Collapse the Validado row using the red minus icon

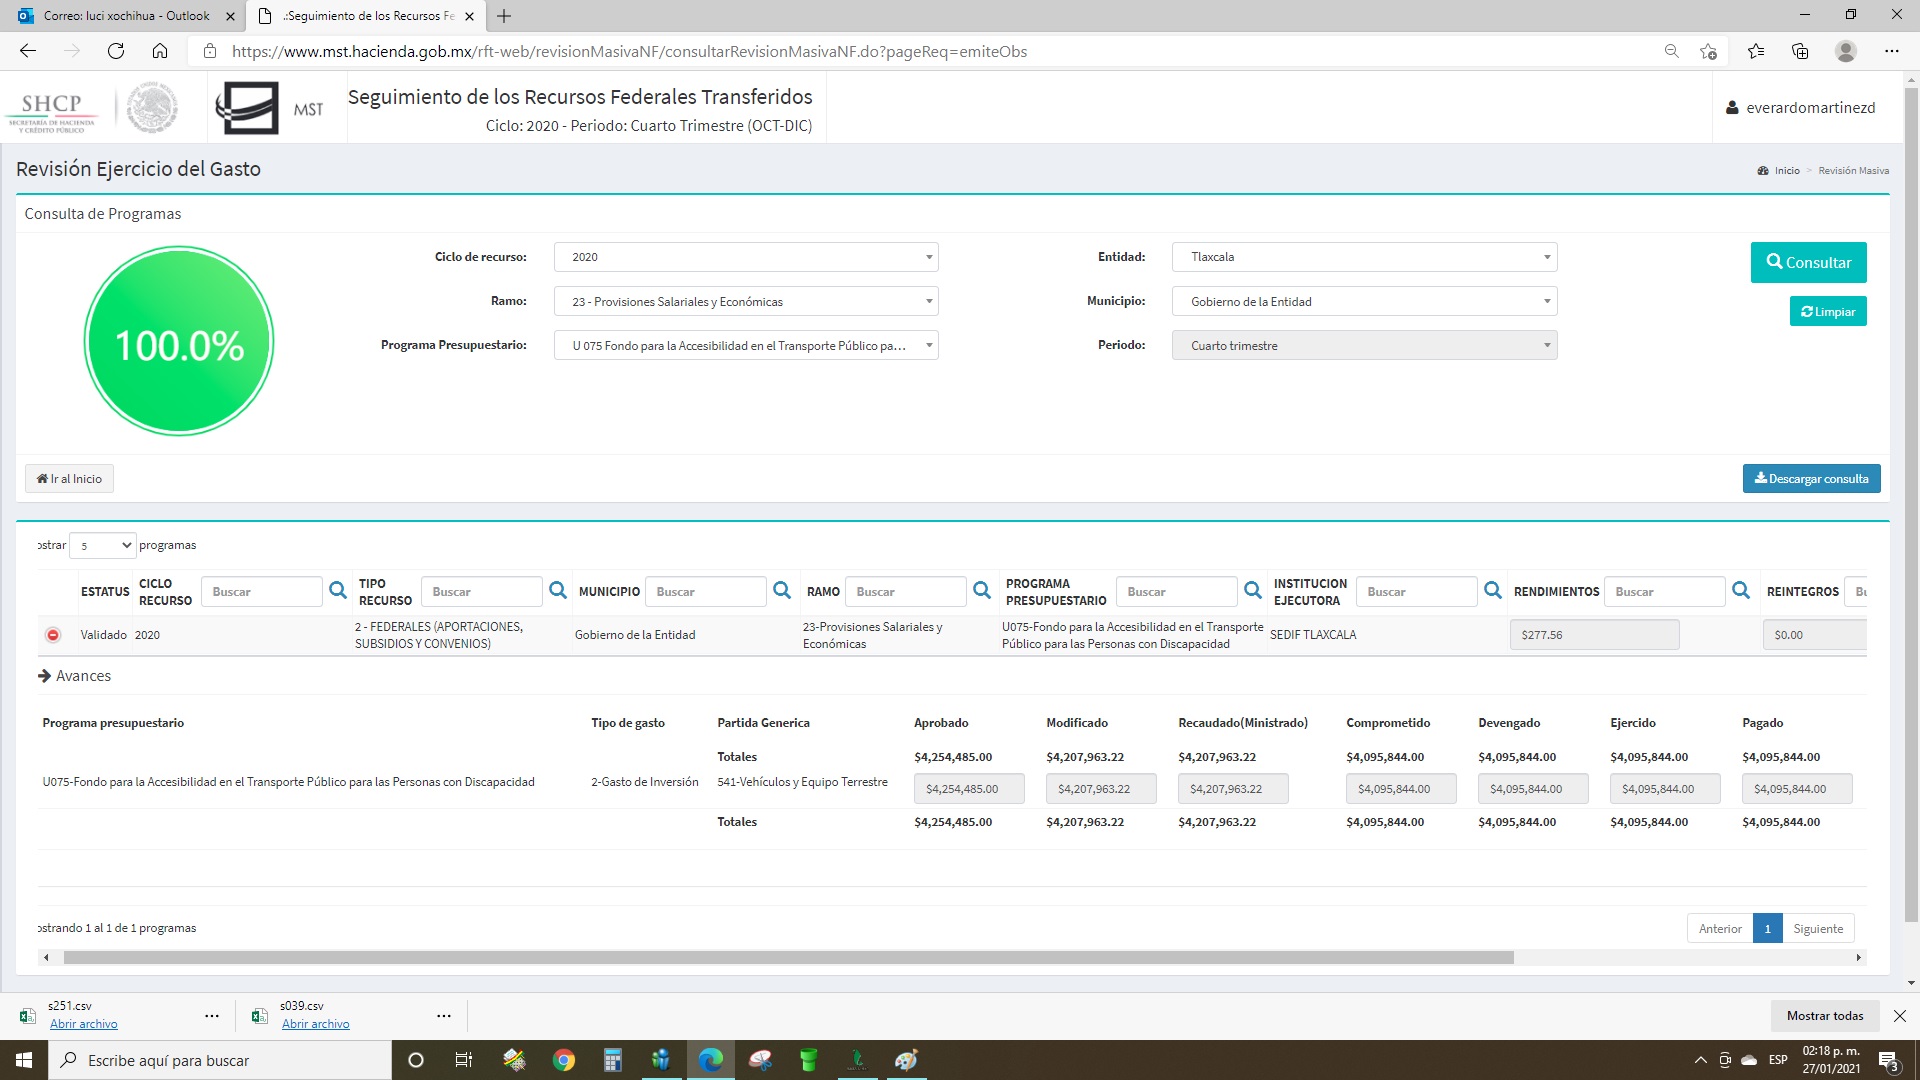pyautogui.click(x=53, y=635)
